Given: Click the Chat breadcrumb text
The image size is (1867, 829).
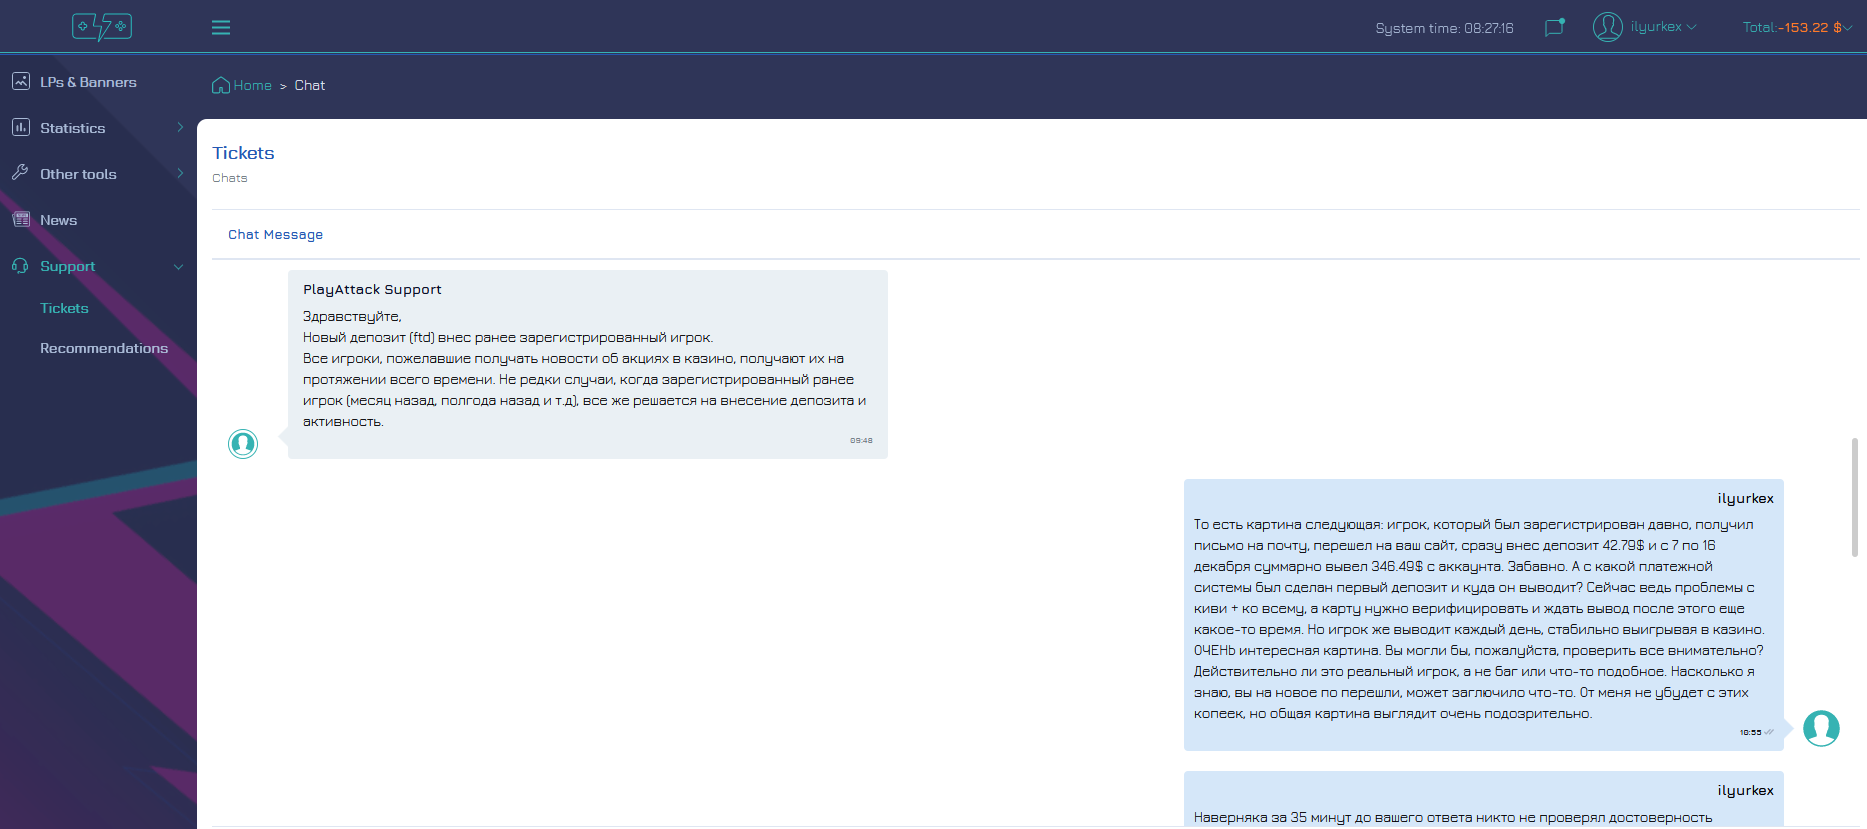Looking at the screenshot, I should (x=310, y=85).
